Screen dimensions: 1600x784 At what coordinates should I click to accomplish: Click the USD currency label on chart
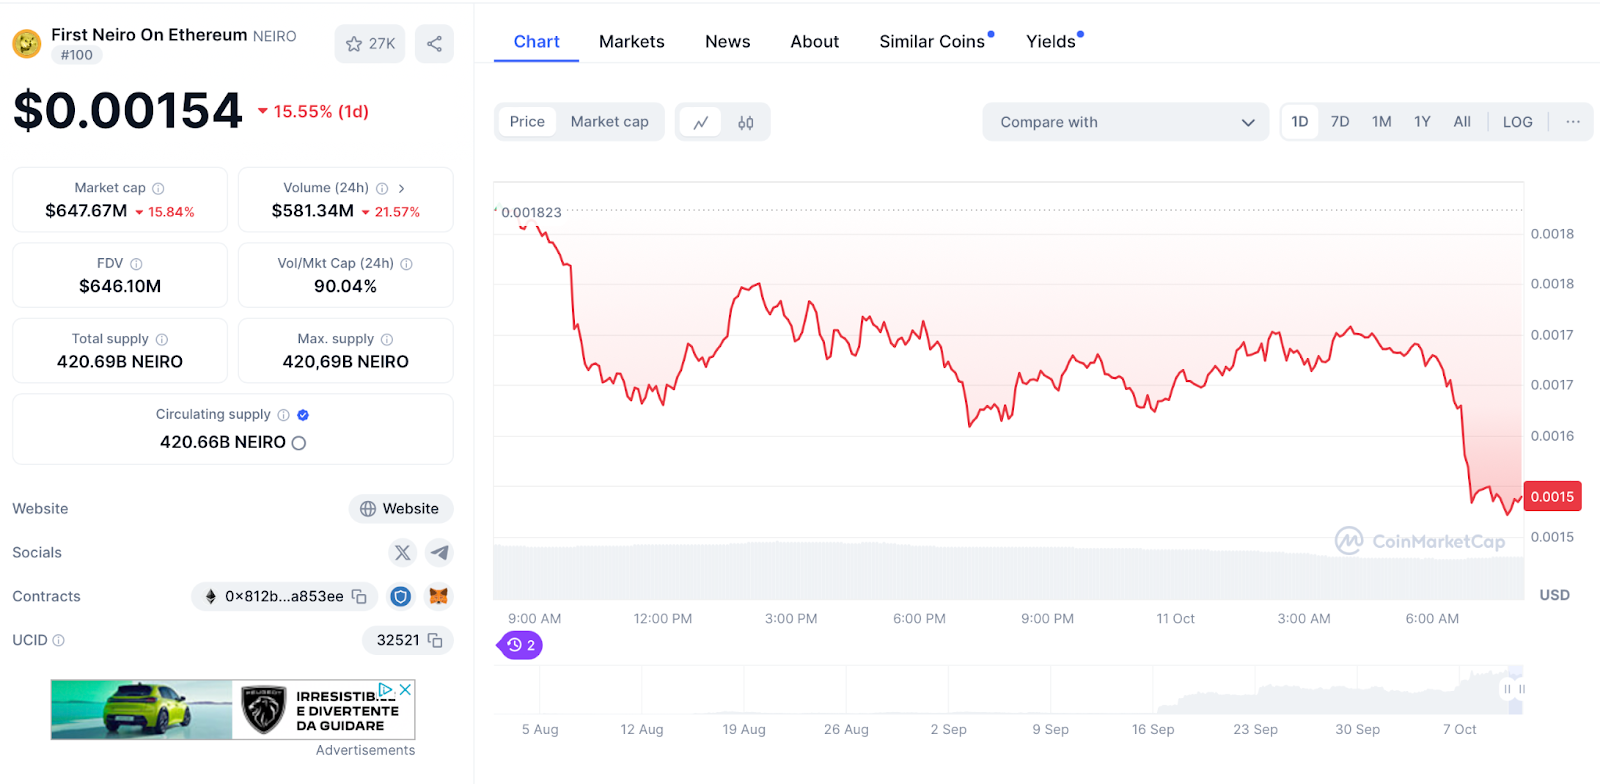pos(1554,595)
